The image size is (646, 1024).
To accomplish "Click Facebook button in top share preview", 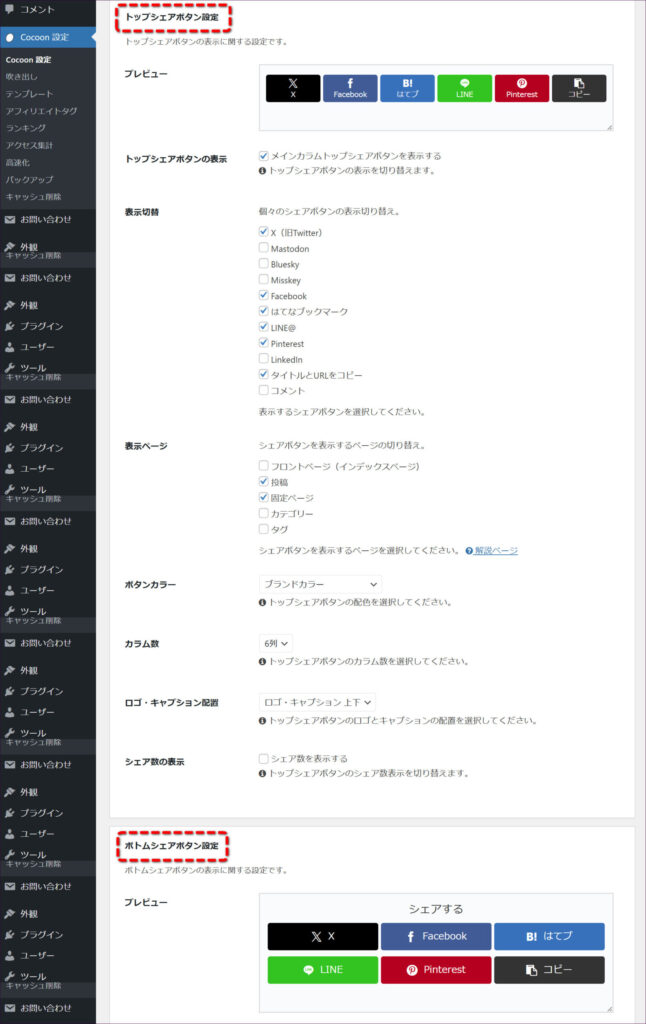I will point(350,88).
